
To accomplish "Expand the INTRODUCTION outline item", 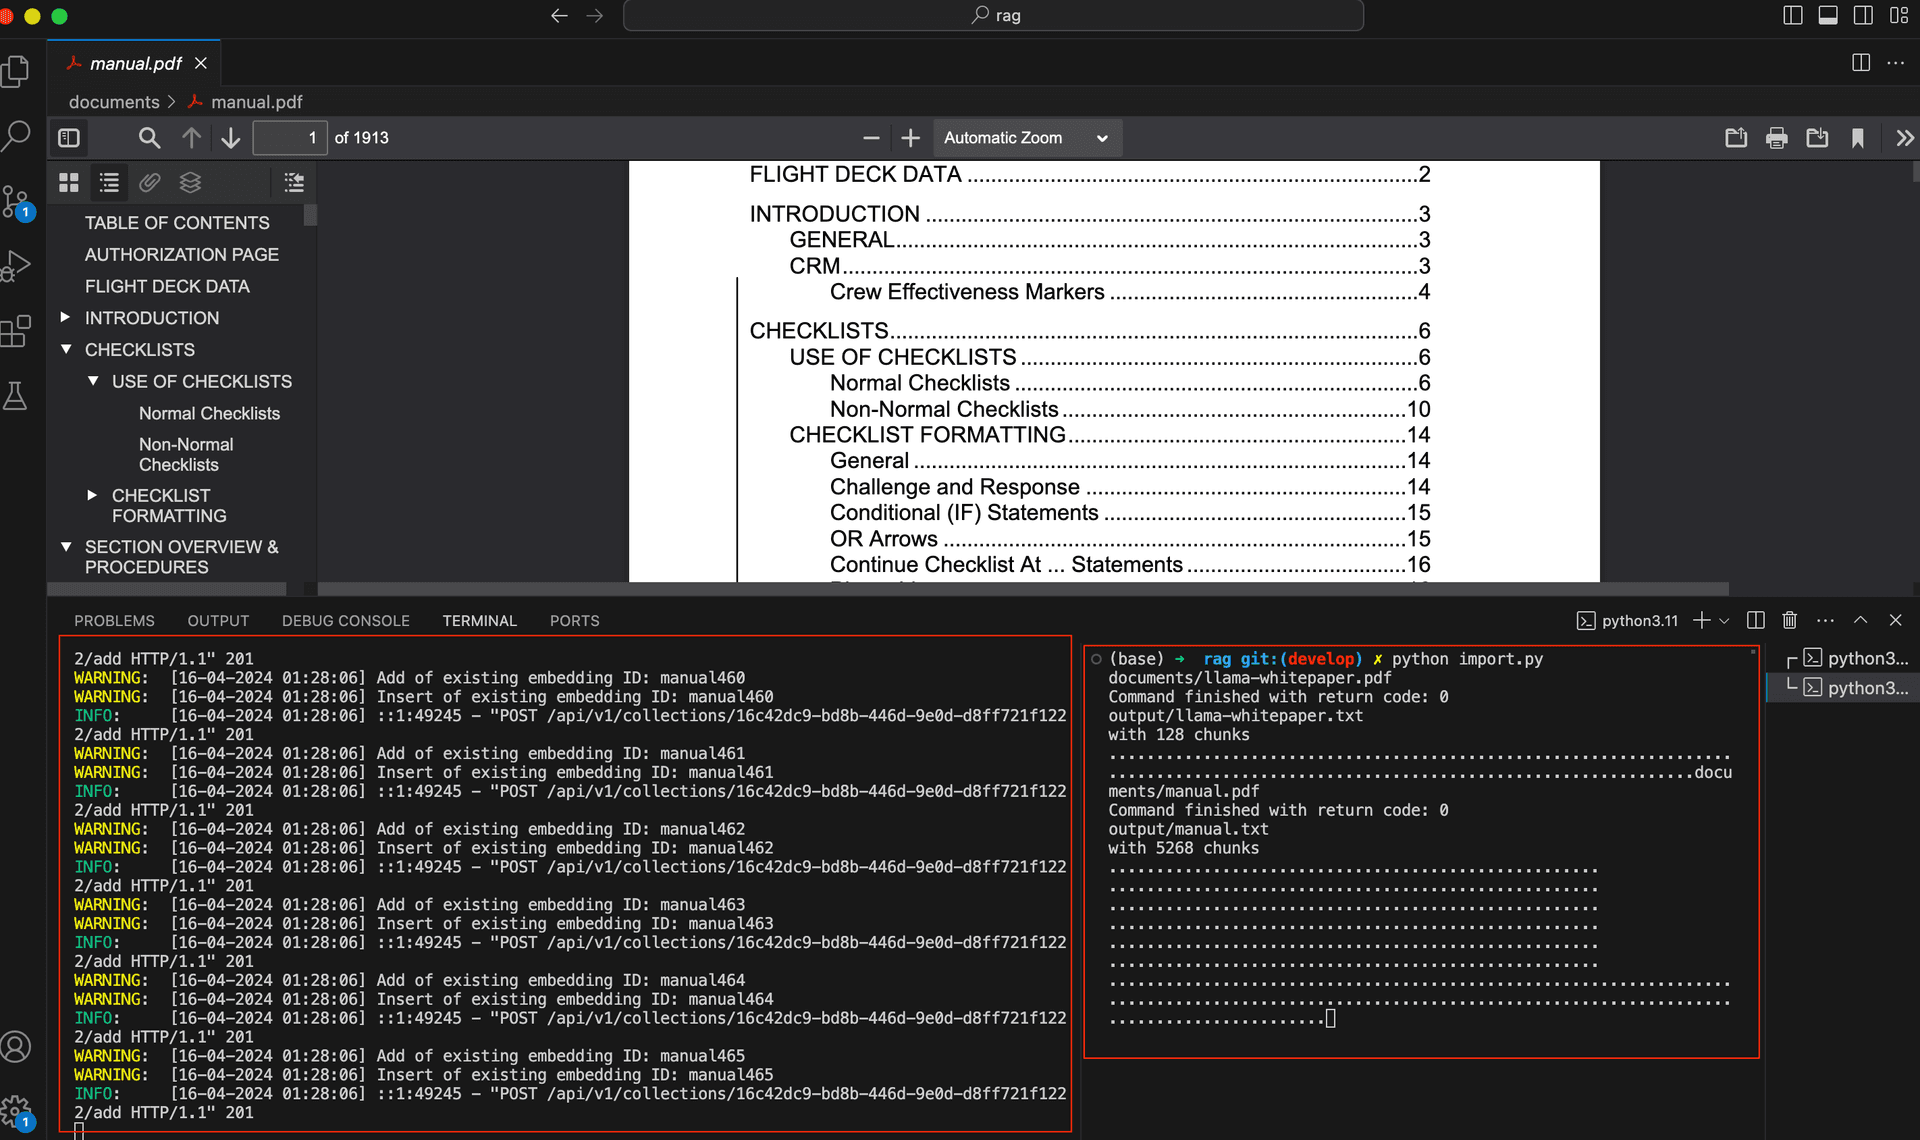I will coord(65,317).
